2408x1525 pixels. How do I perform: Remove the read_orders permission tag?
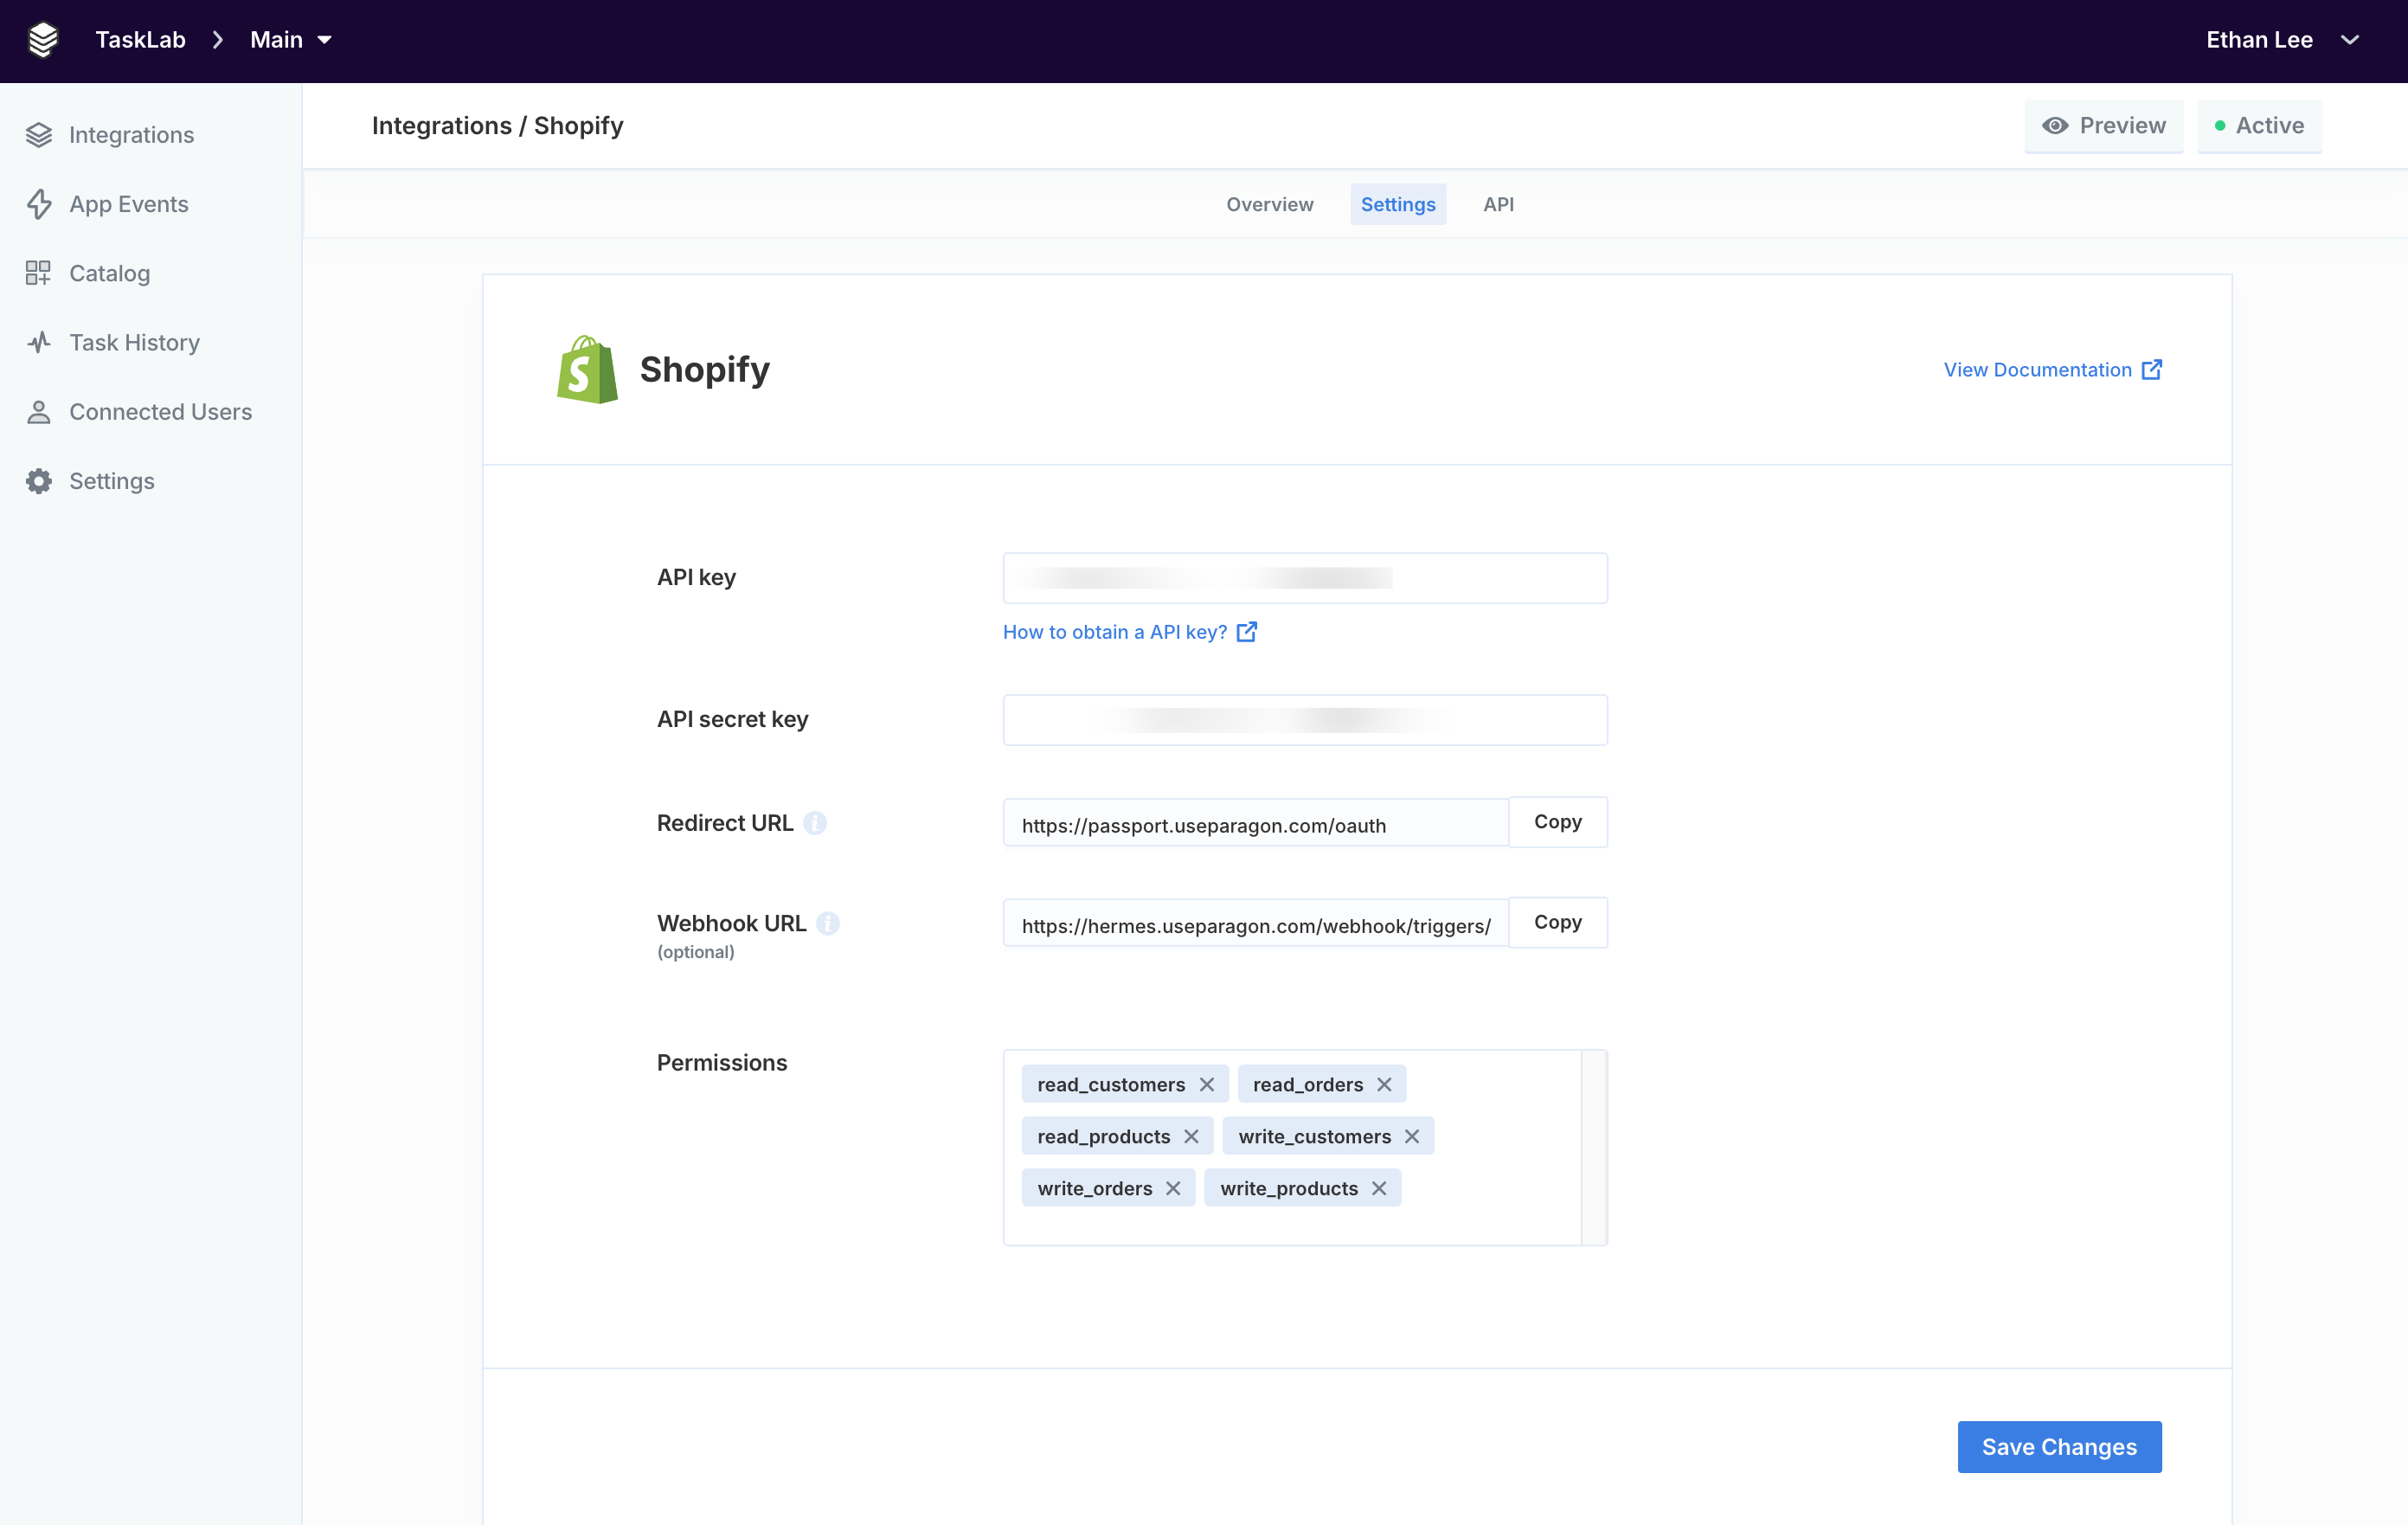point(1384,1084)
